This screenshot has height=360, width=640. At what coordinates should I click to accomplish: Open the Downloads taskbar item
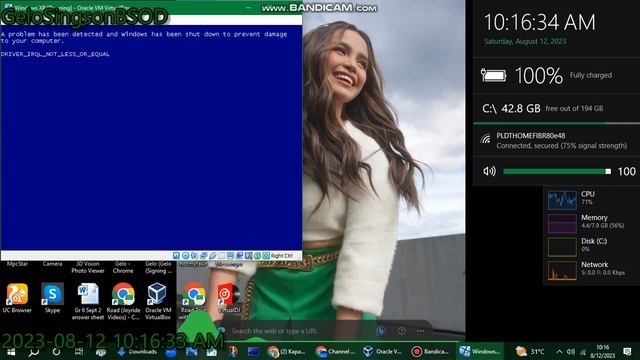pos(138,351)
